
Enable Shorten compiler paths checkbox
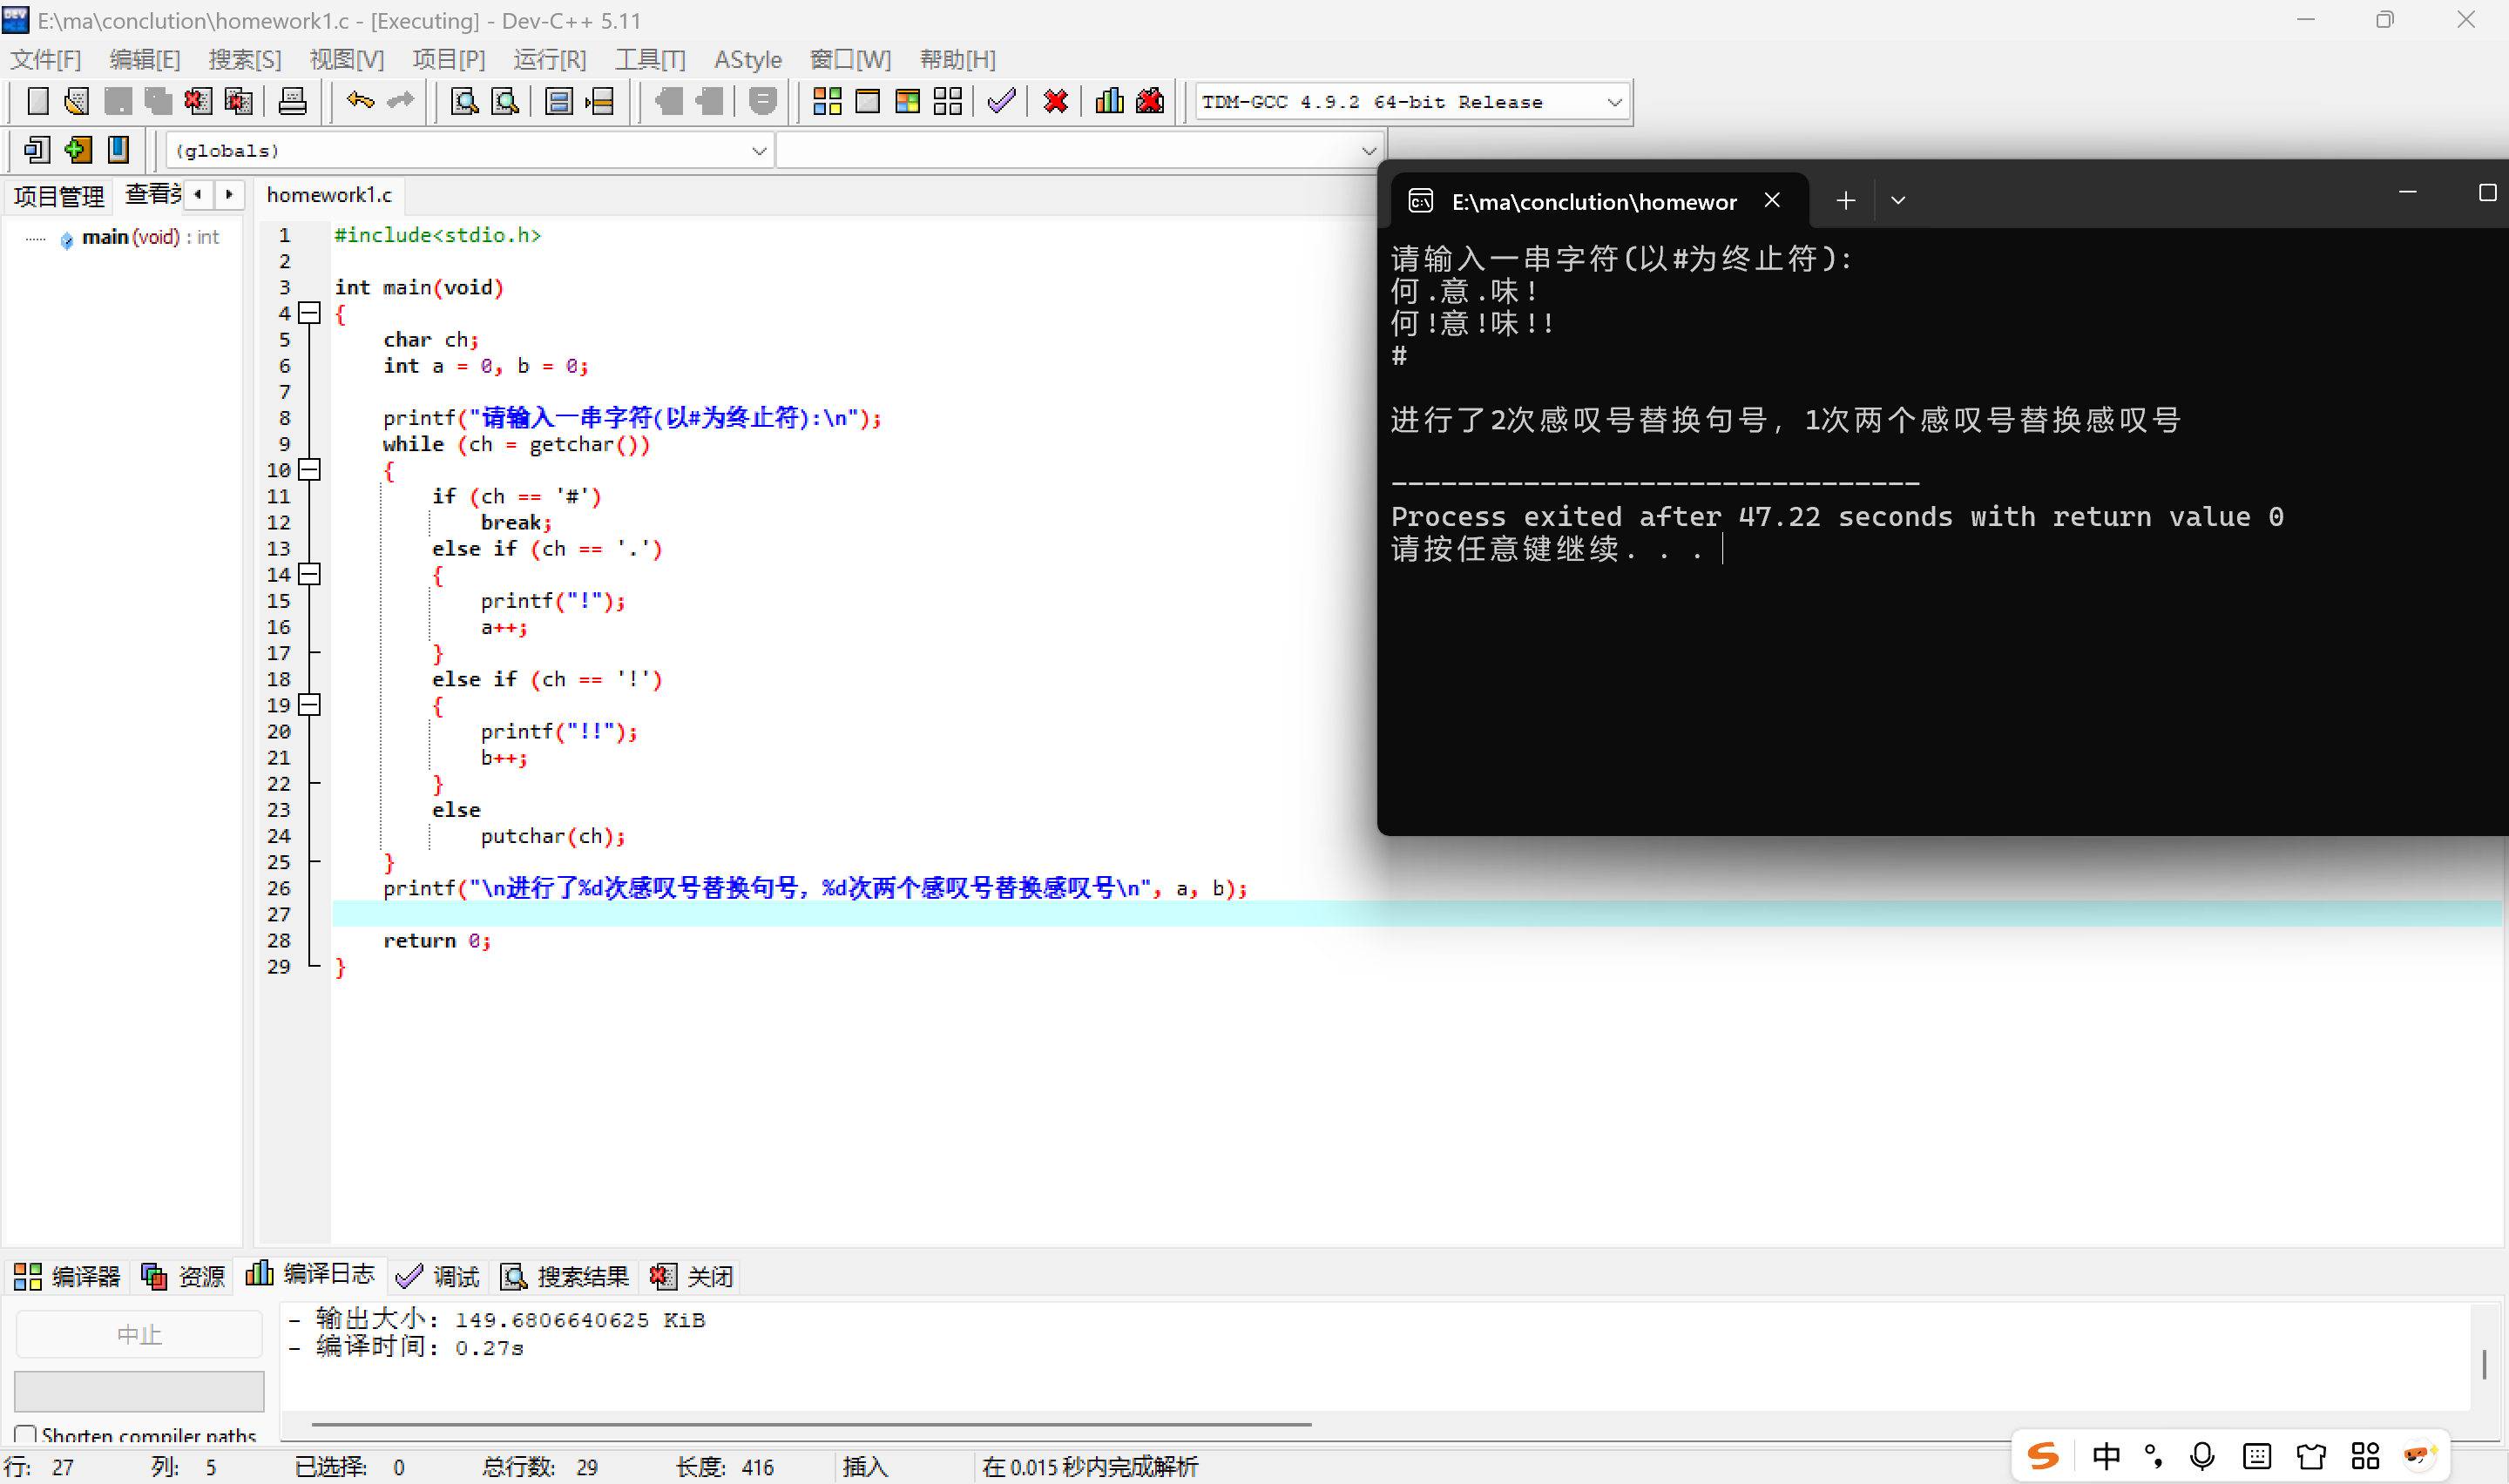(26, 1435)
